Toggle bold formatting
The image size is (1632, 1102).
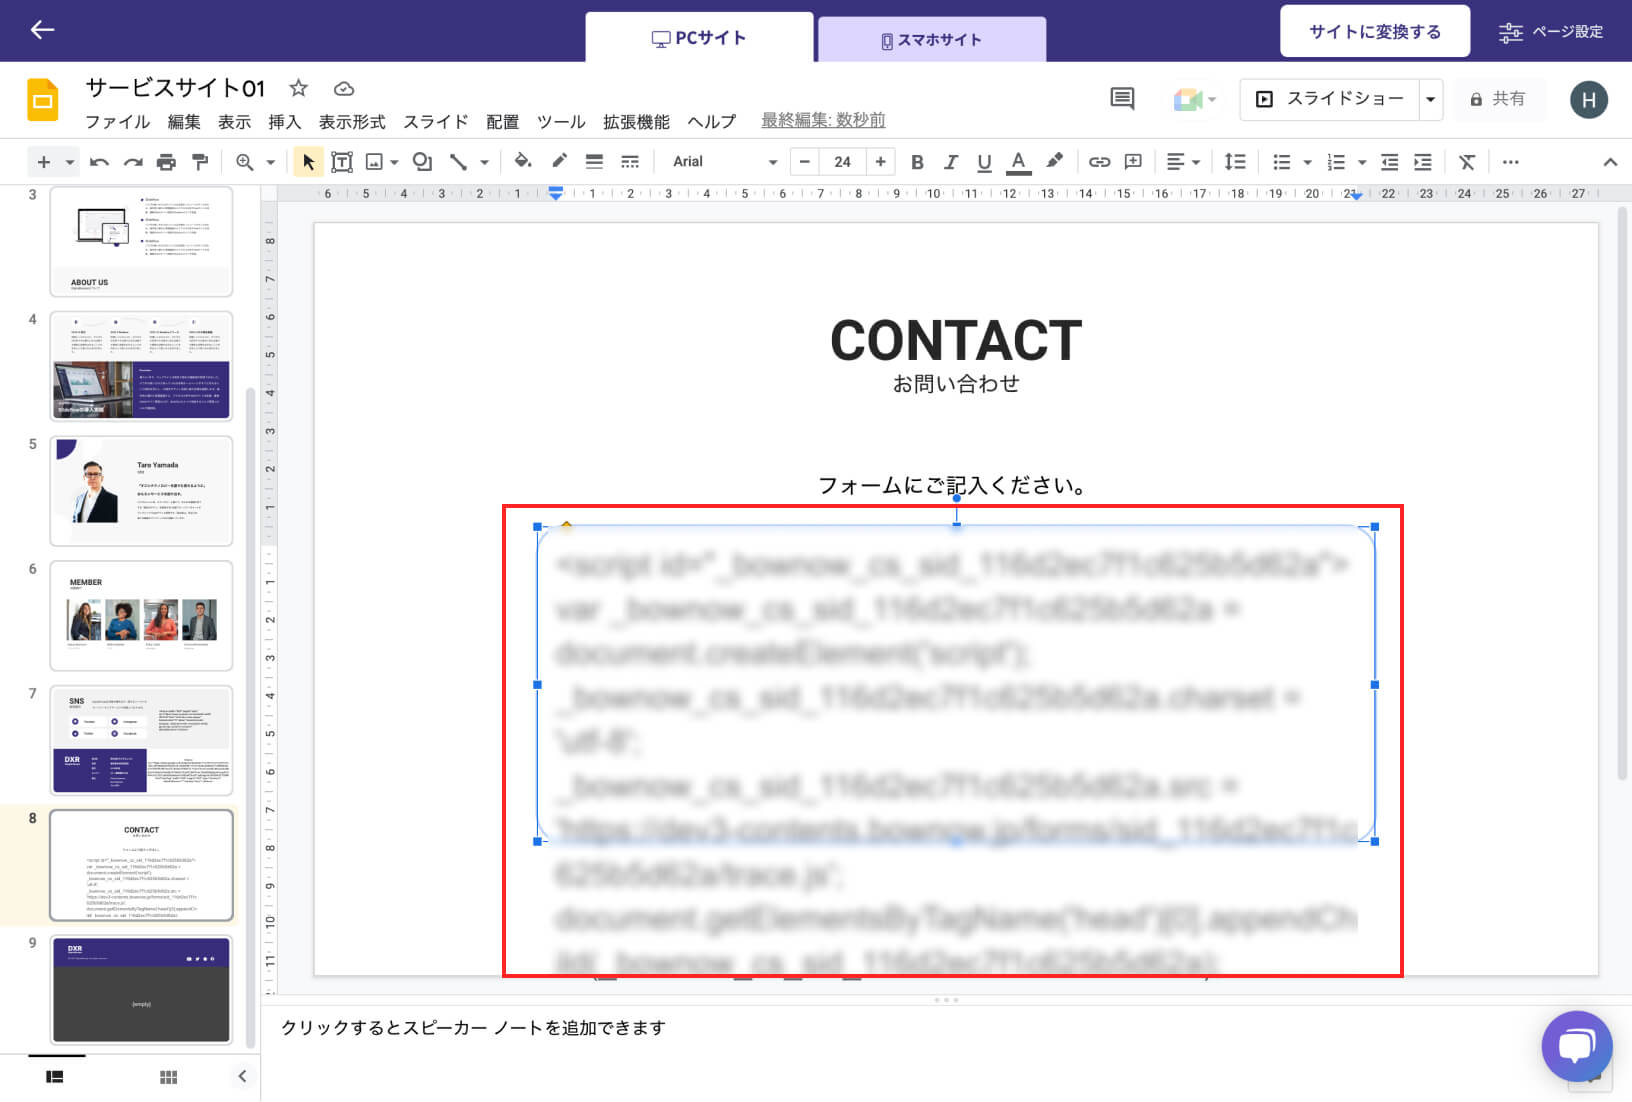pyautogui.click(x=917, y=162)
